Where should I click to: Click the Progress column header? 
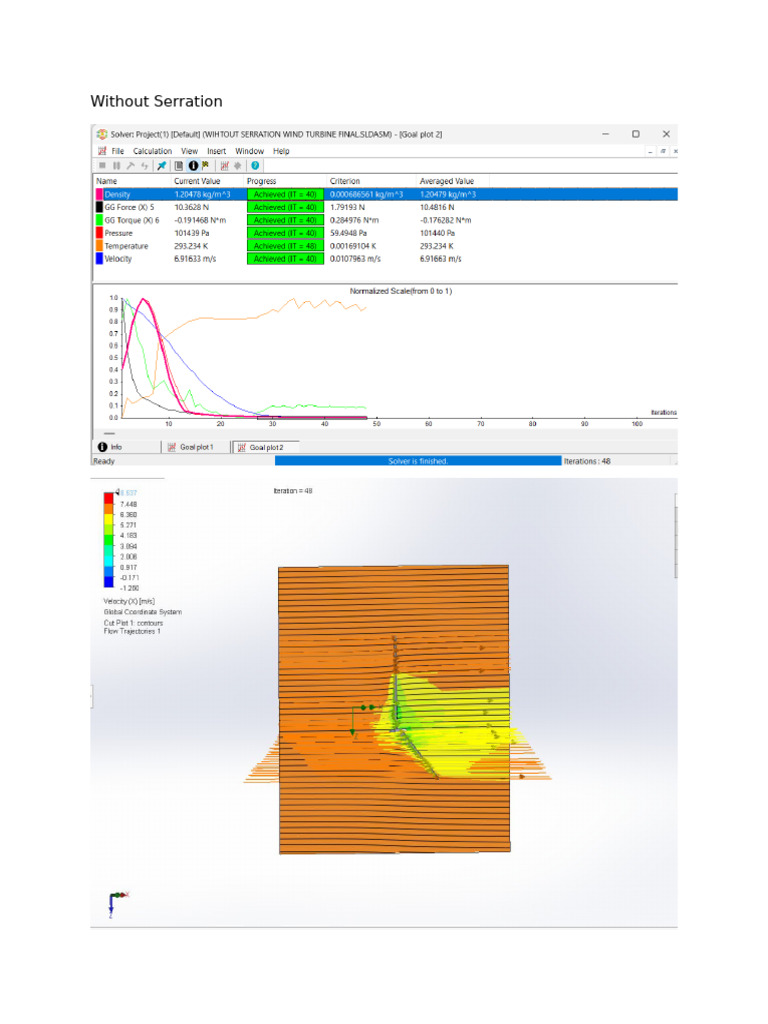click(x=261, y=182)
